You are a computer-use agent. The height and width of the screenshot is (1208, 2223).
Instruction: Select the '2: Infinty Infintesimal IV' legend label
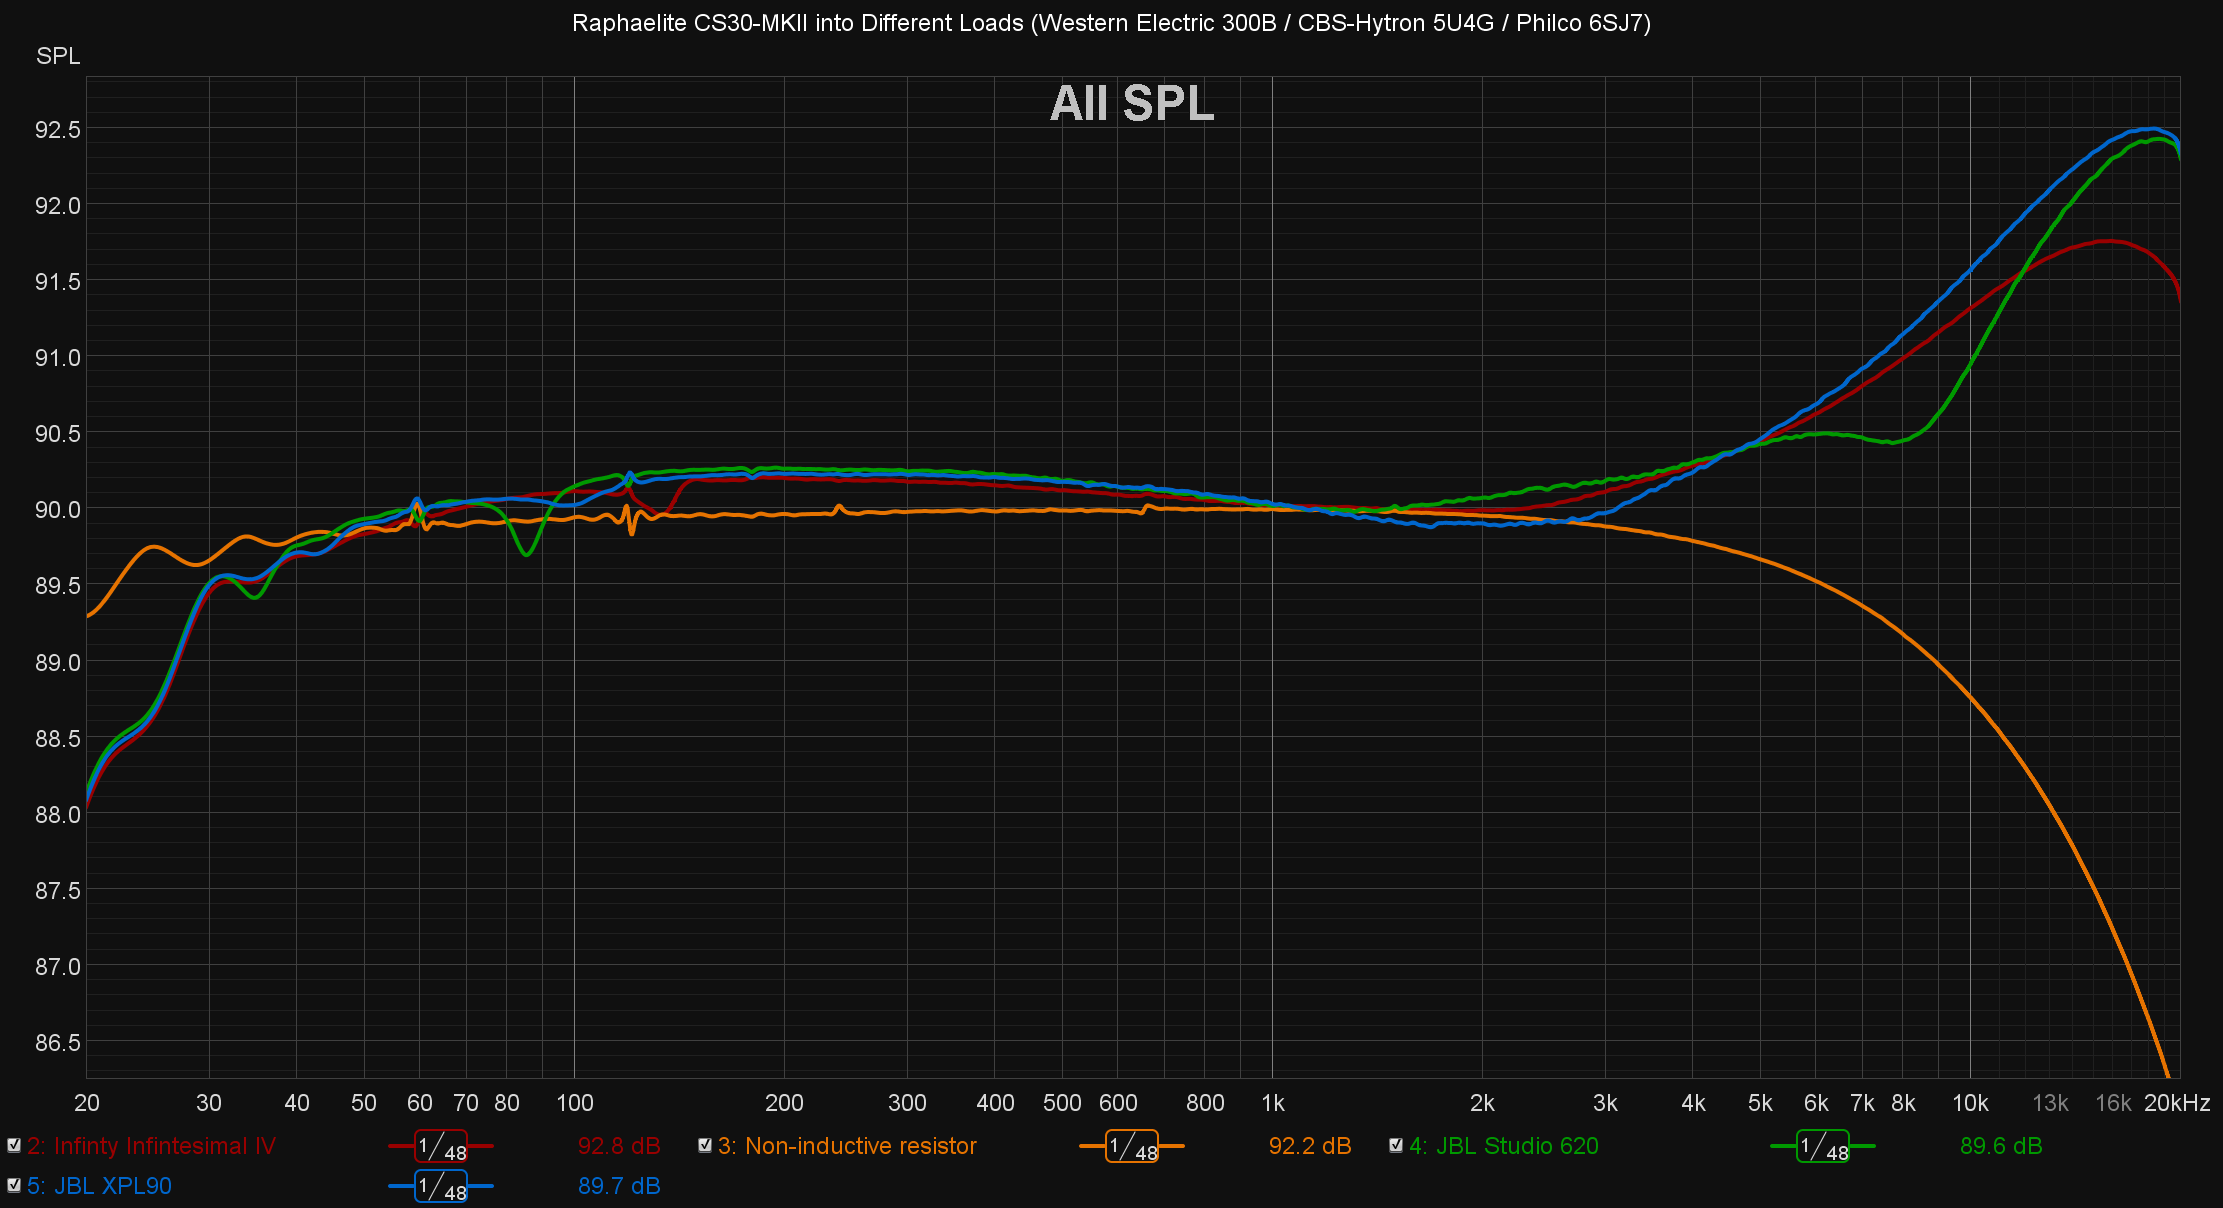tap(151, 1146)
